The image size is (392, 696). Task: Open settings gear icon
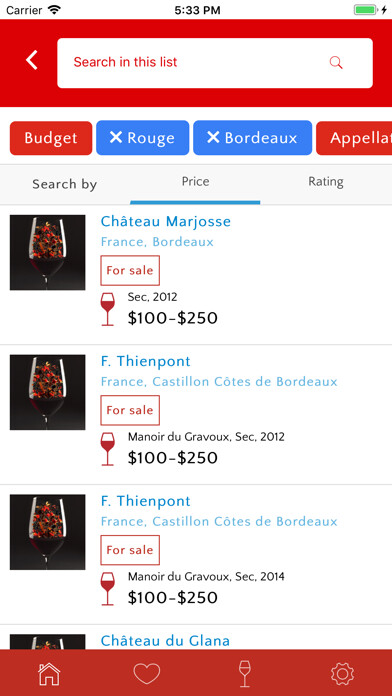pos(342,674)
